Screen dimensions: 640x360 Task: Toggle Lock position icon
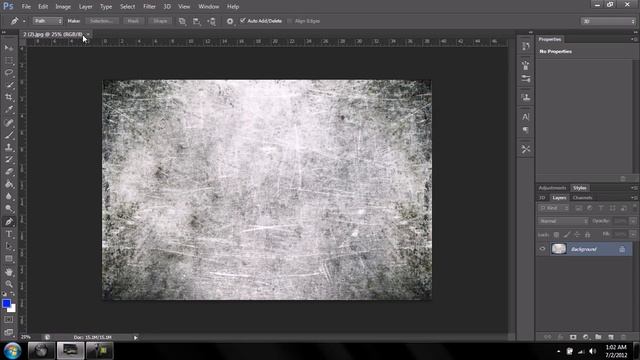point(577,235)
